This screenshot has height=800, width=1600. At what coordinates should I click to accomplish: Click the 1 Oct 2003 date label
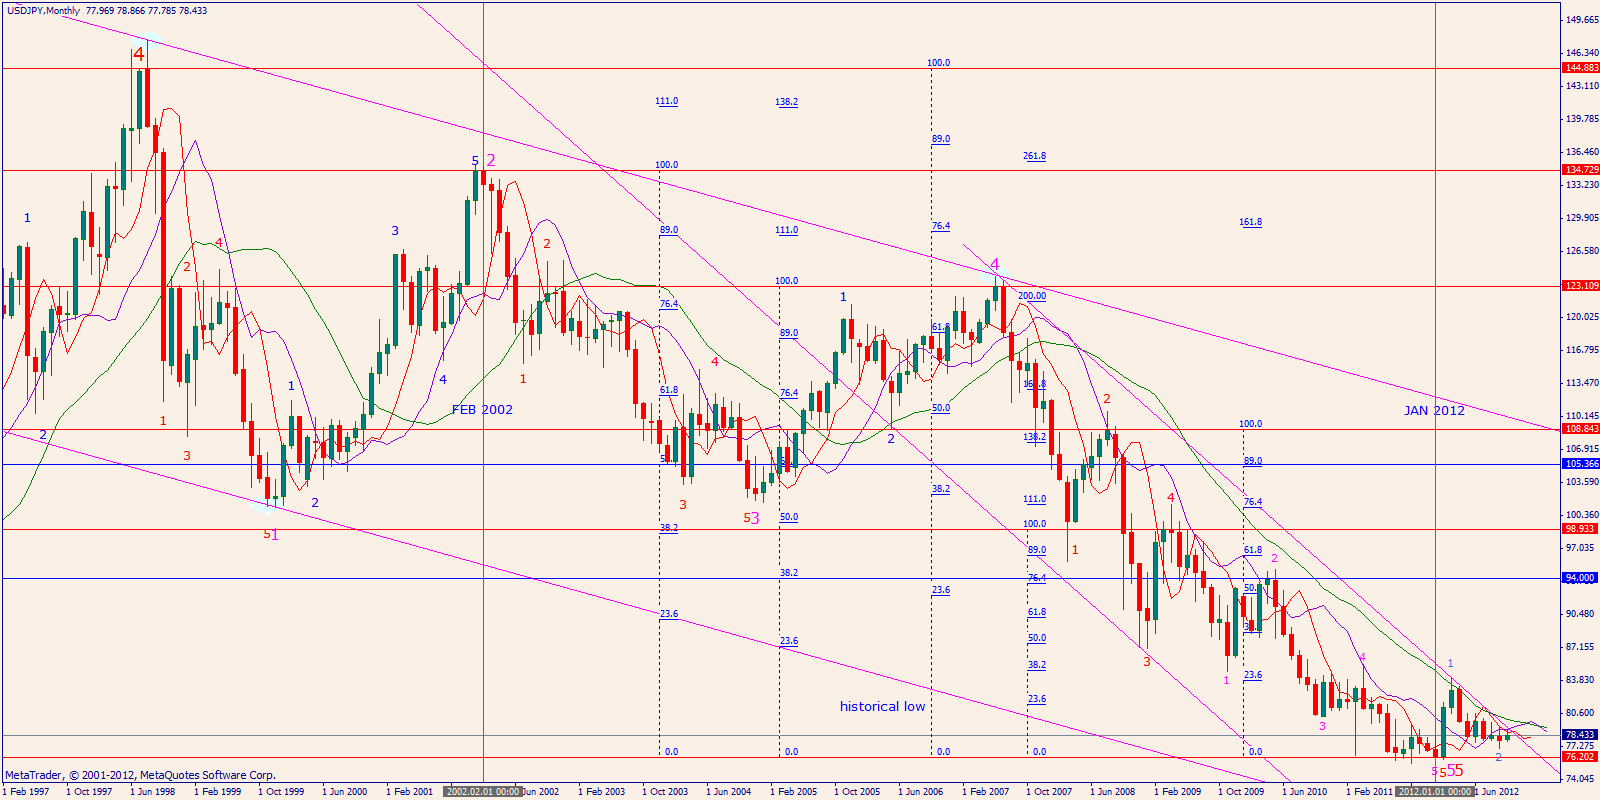point(666,791)
